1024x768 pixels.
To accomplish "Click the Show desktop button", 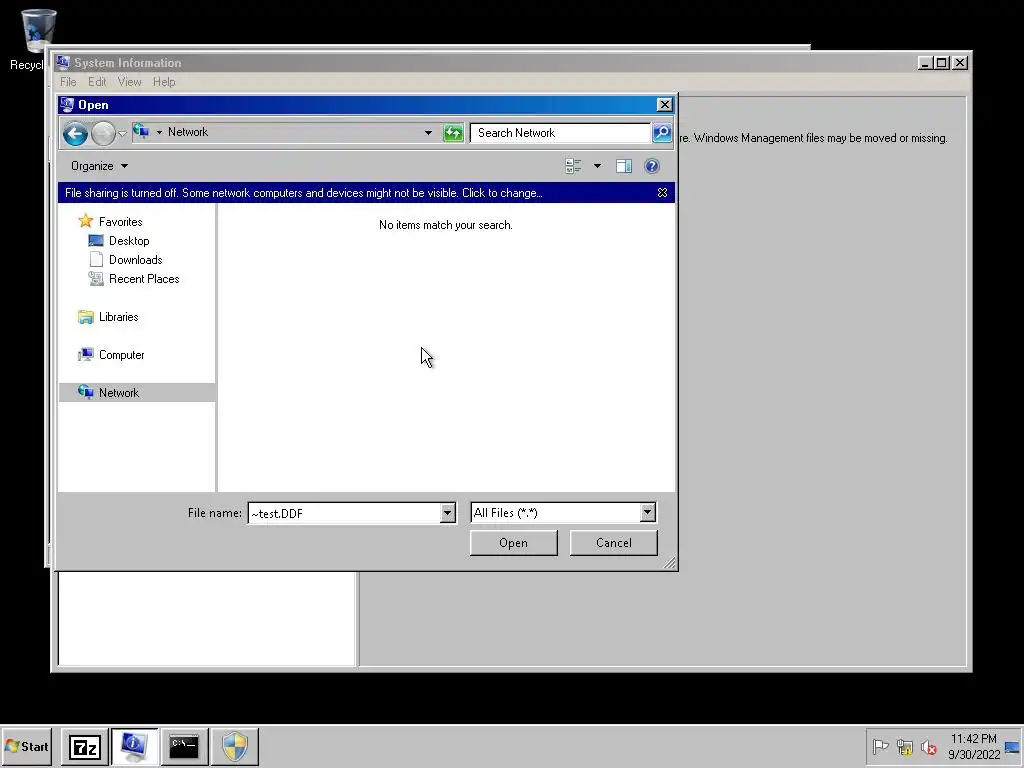I will (x=1013, y=746).
